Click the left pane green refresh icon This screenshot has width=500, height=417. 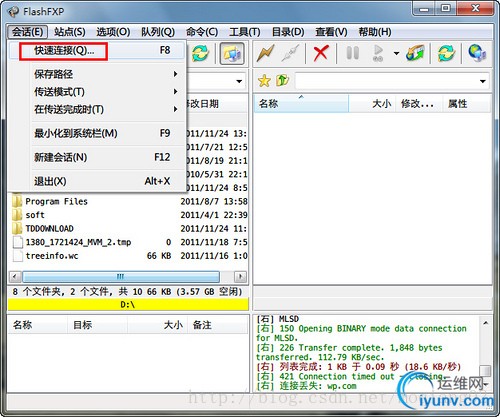click(x=200, y=53)
